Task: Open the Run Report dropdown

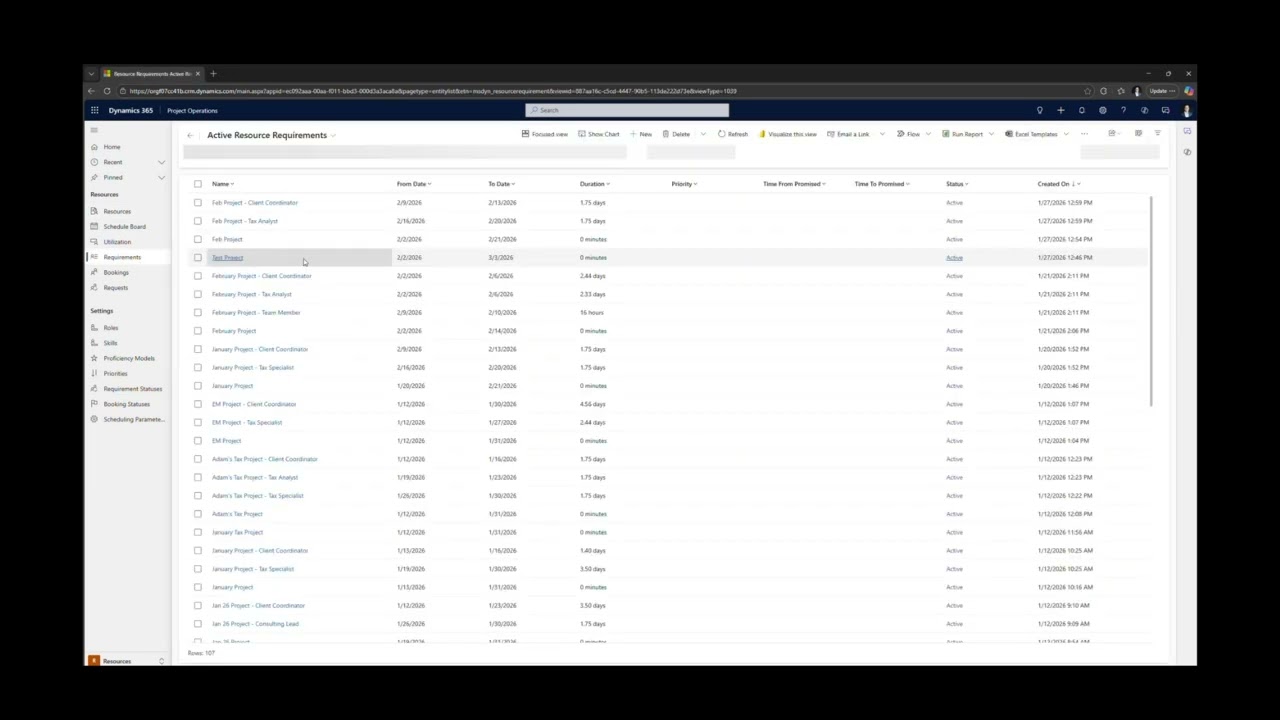Action: [993, 134]
